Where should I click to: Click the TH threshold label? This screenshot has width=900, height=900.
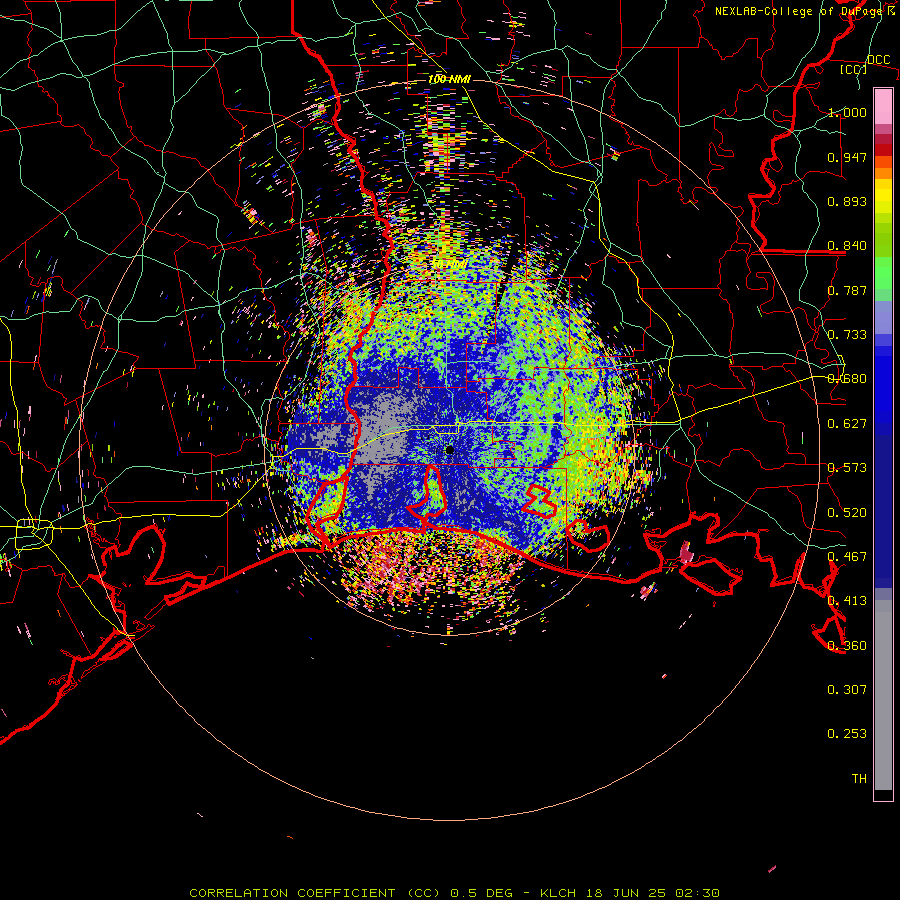tap(859, 779)
